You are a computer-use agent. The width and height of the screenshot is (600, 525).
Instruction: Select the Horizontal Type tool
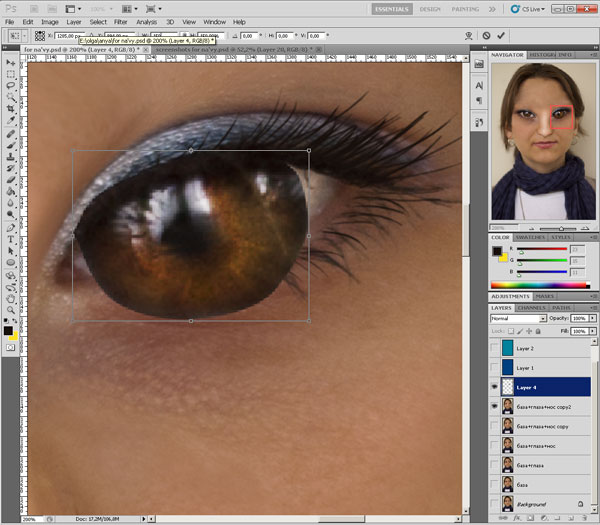click(10, 239)
